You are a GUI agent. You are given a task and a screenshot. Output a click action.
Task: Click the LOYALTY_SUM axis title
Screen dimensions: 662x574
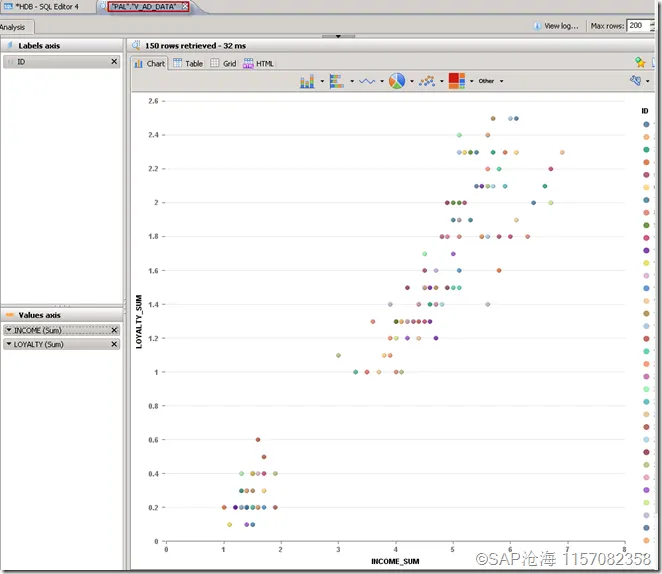point(138,322)
